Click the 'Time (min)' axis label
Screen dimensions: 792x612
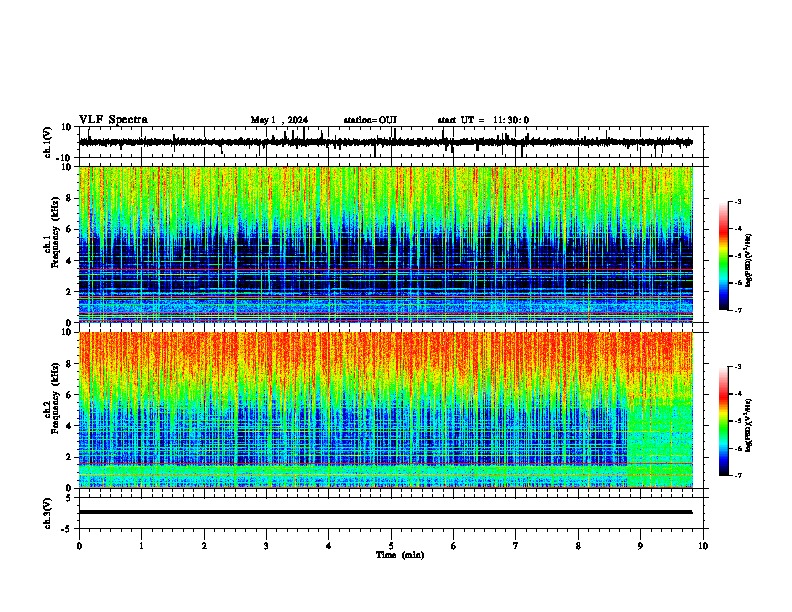(x=400, y=555)
